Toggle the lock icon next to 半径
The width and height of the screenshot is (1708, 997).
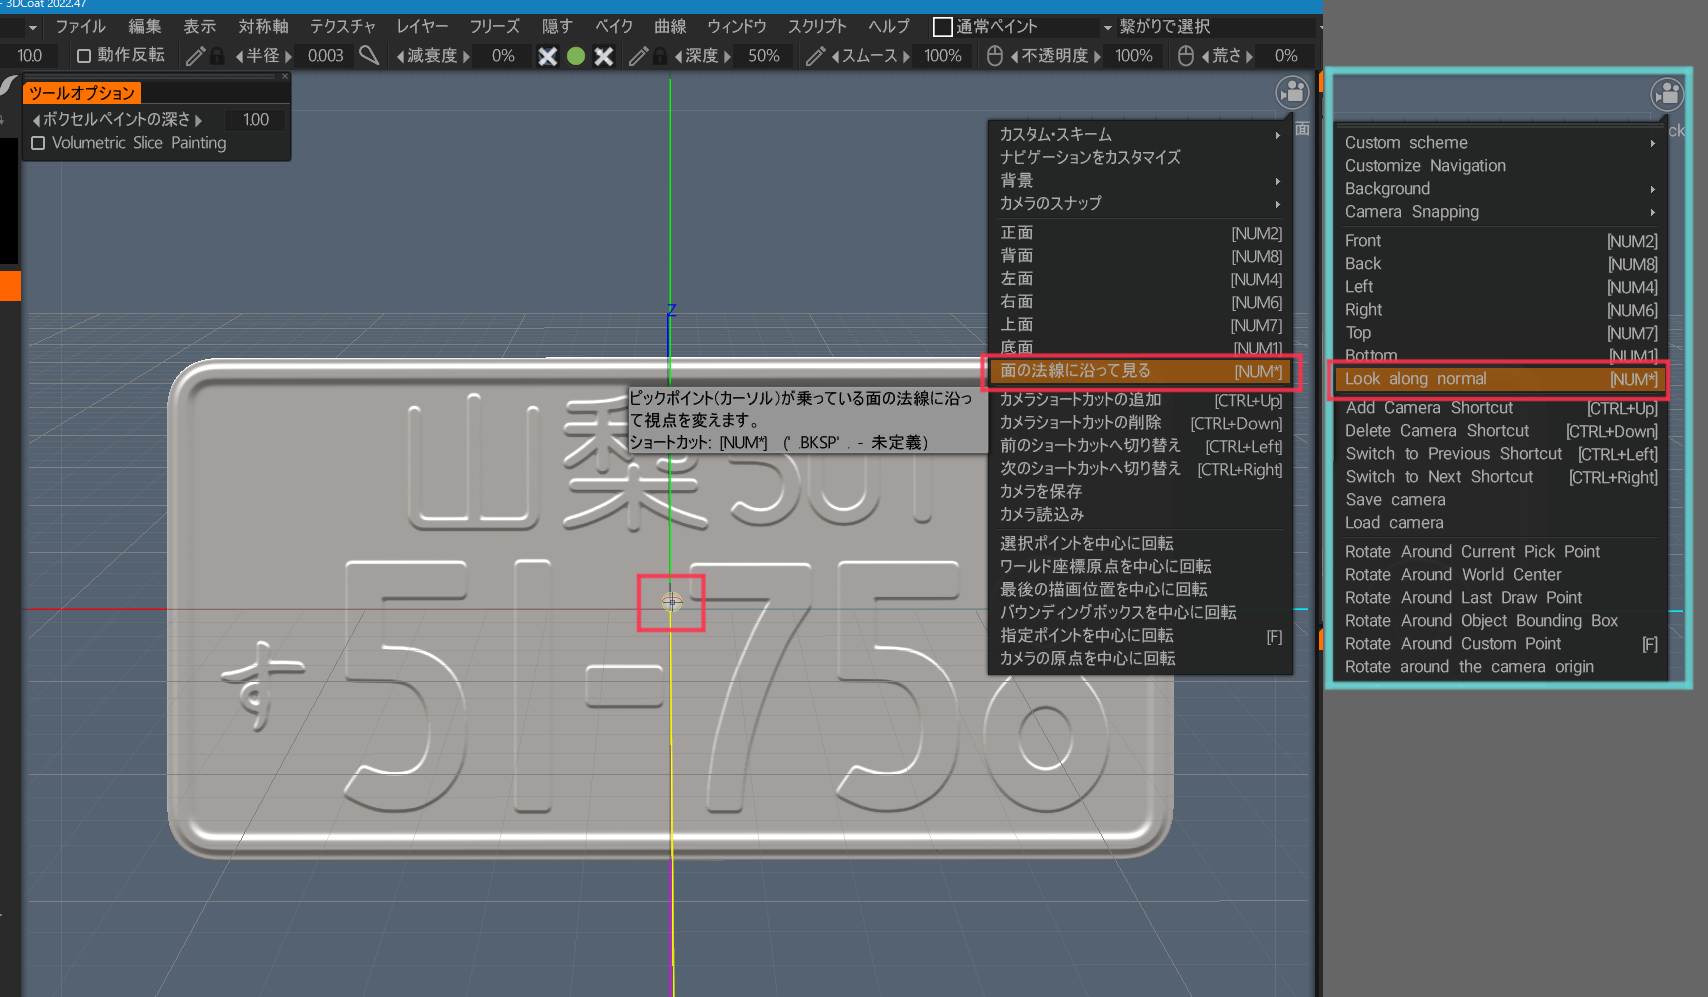click(x=217, y=56)
